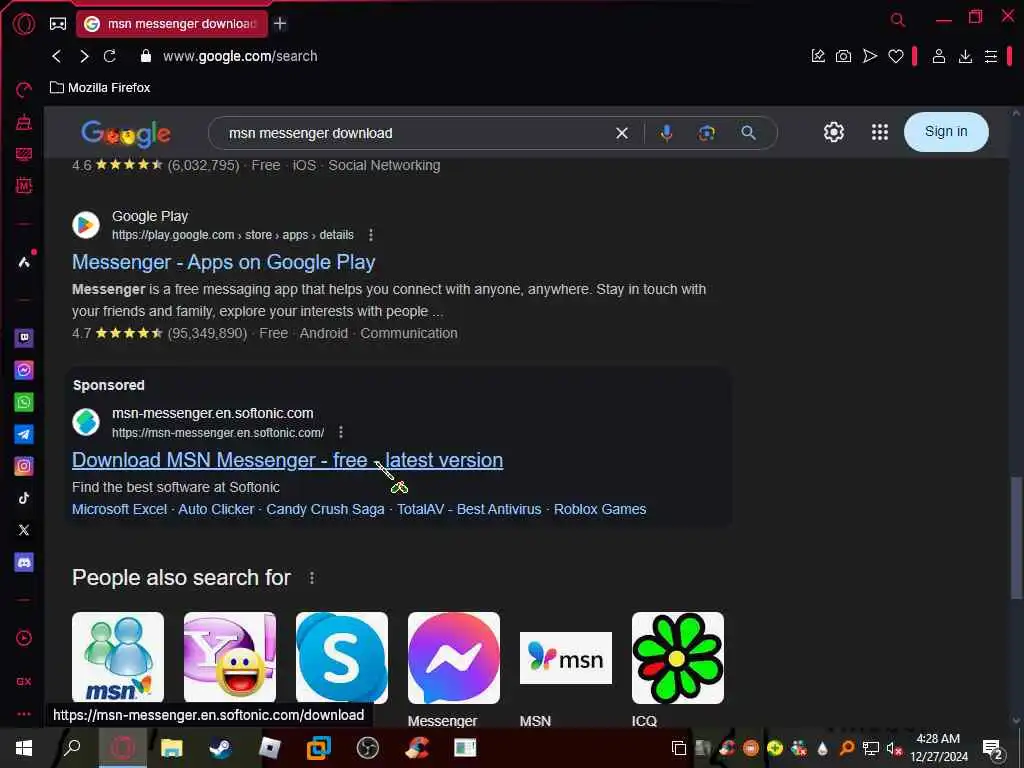Open Telegram in the sidebar
This screenshot has width=1024, height=768.
tap(24, 434)
